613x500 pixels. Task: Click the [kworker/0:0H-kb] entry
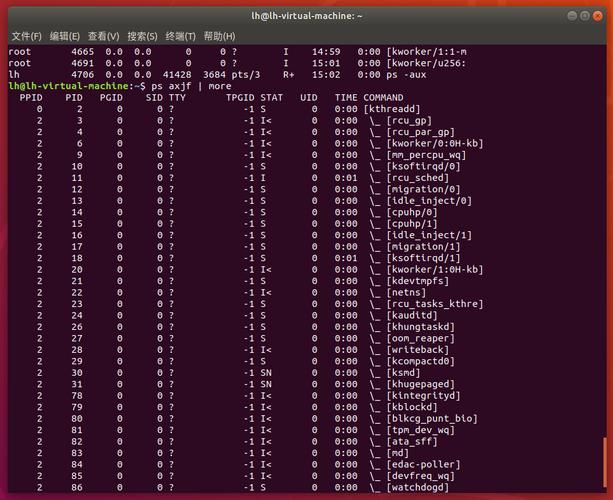[x=435, y=143]
